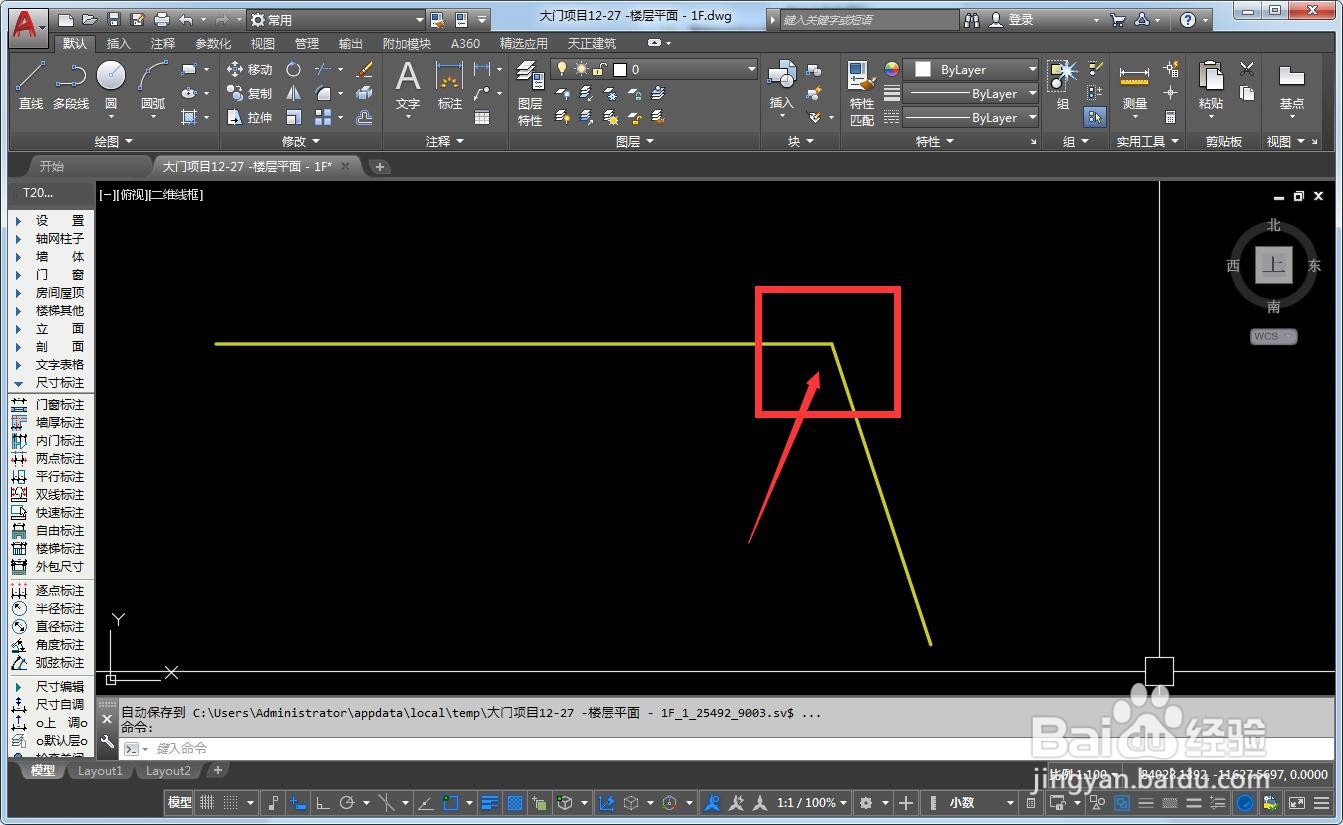Click the Save icon in quick access toolbar

coord(113,19)
